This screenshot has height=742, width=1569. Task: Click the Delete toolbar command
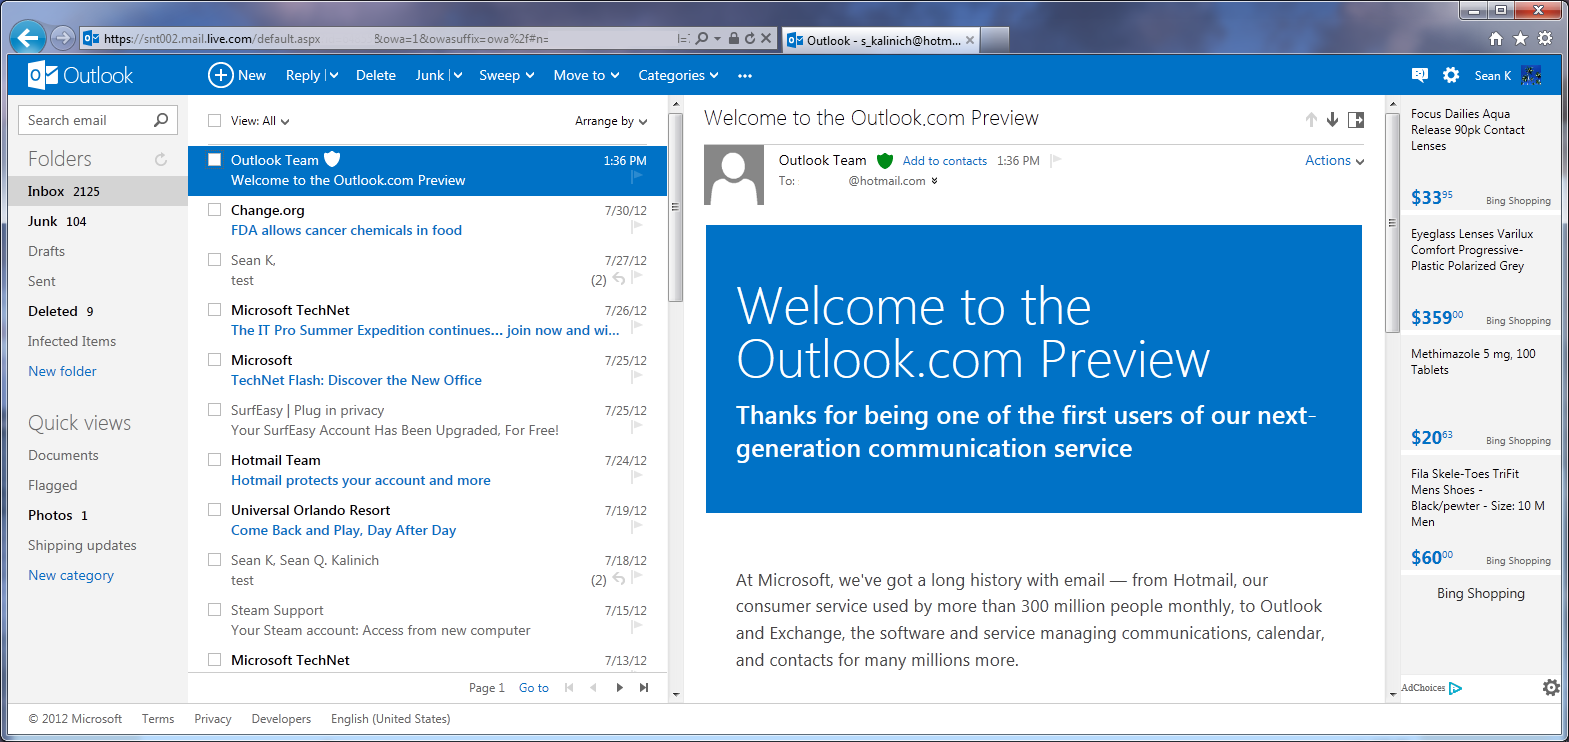pyautogui.click(x=376, y=75)
